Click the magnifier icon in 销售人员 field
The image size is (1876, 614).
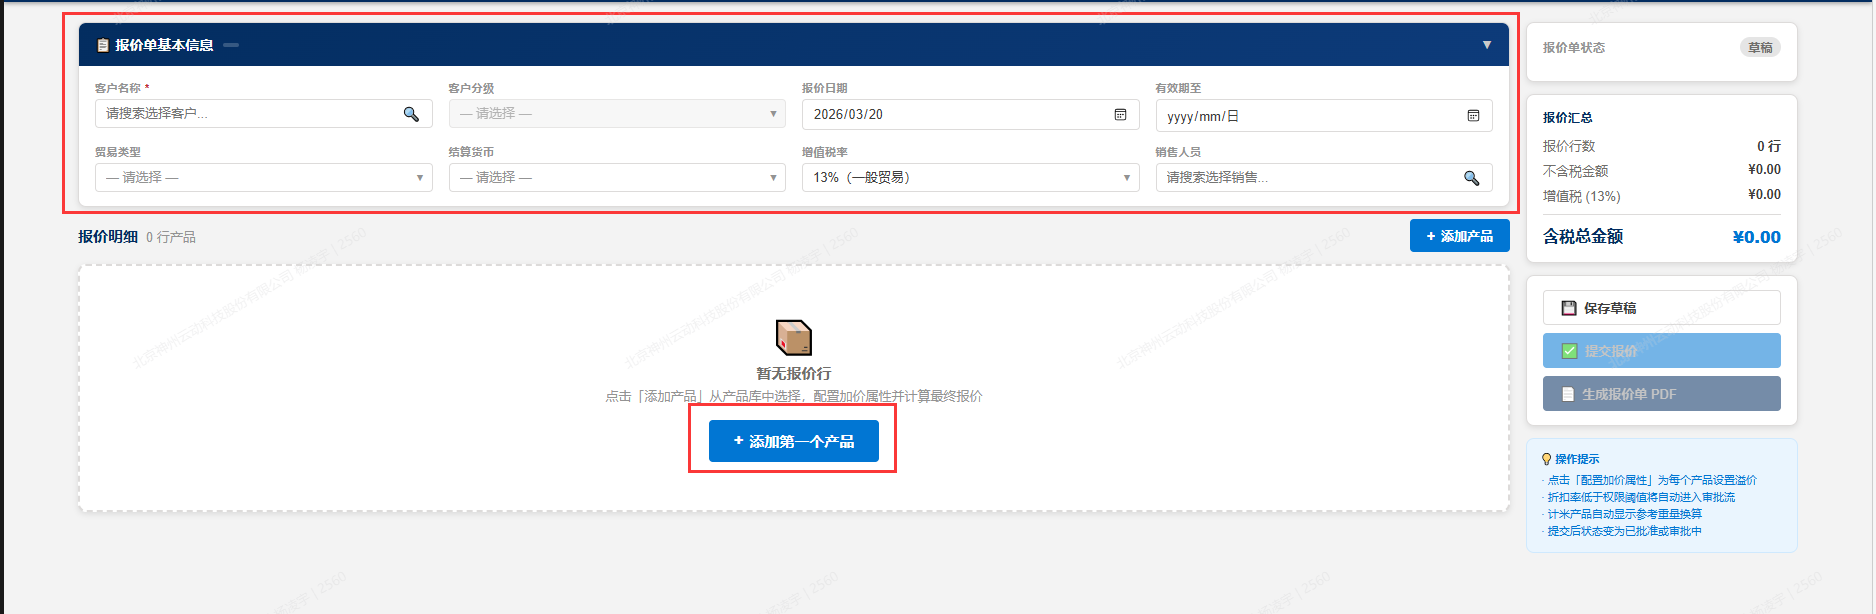tap(1471, 178)
